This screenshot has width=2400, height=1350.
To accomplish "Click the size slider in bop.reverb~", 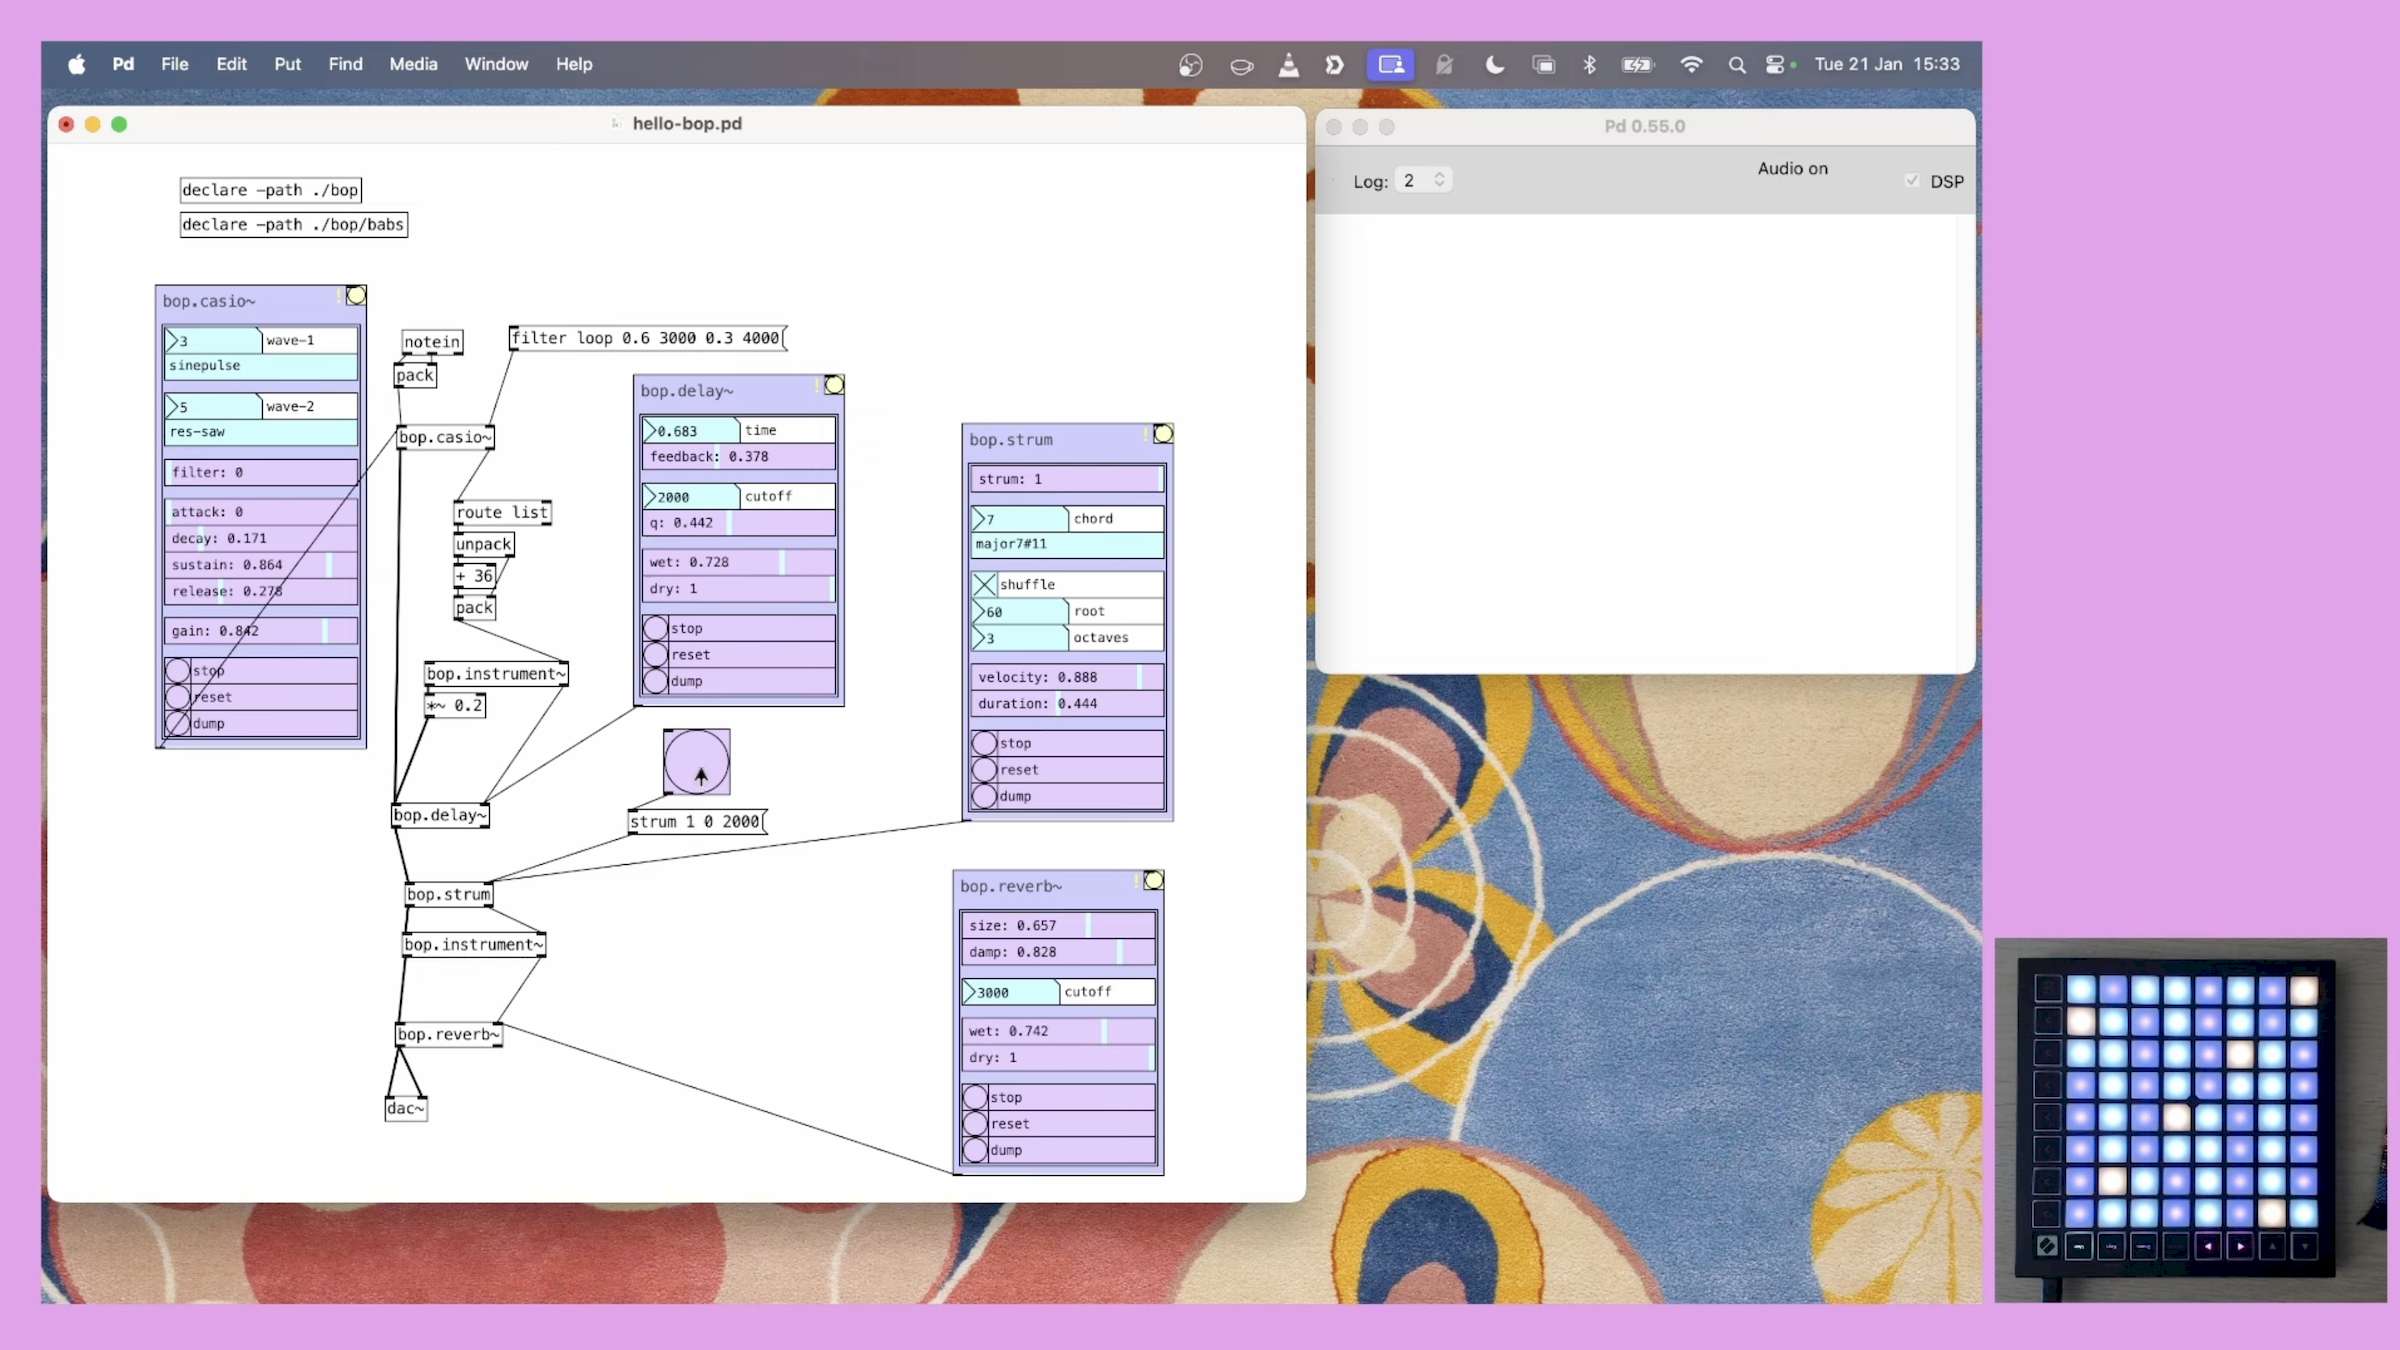I will tap(1058, 926).
